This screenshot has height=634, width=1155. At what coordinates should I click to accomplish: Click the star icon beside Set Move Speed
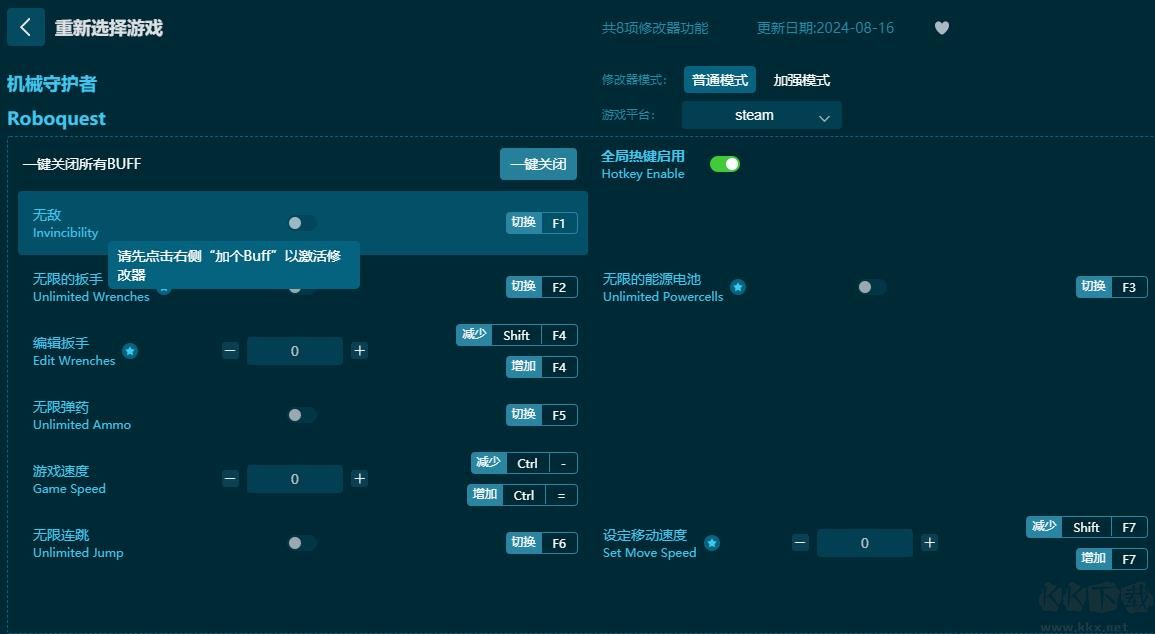coord(712,543)
